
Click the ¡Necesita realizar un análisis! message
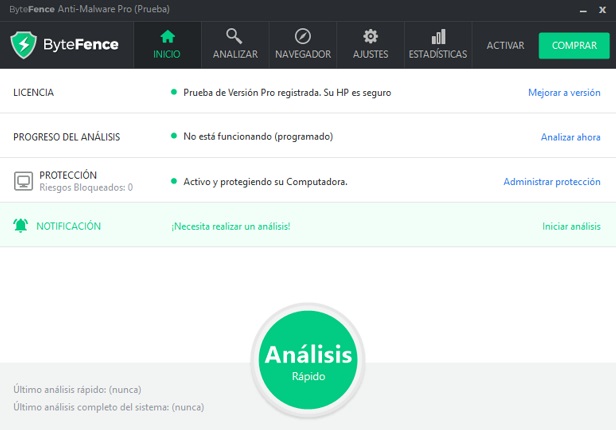coord(231,226)
